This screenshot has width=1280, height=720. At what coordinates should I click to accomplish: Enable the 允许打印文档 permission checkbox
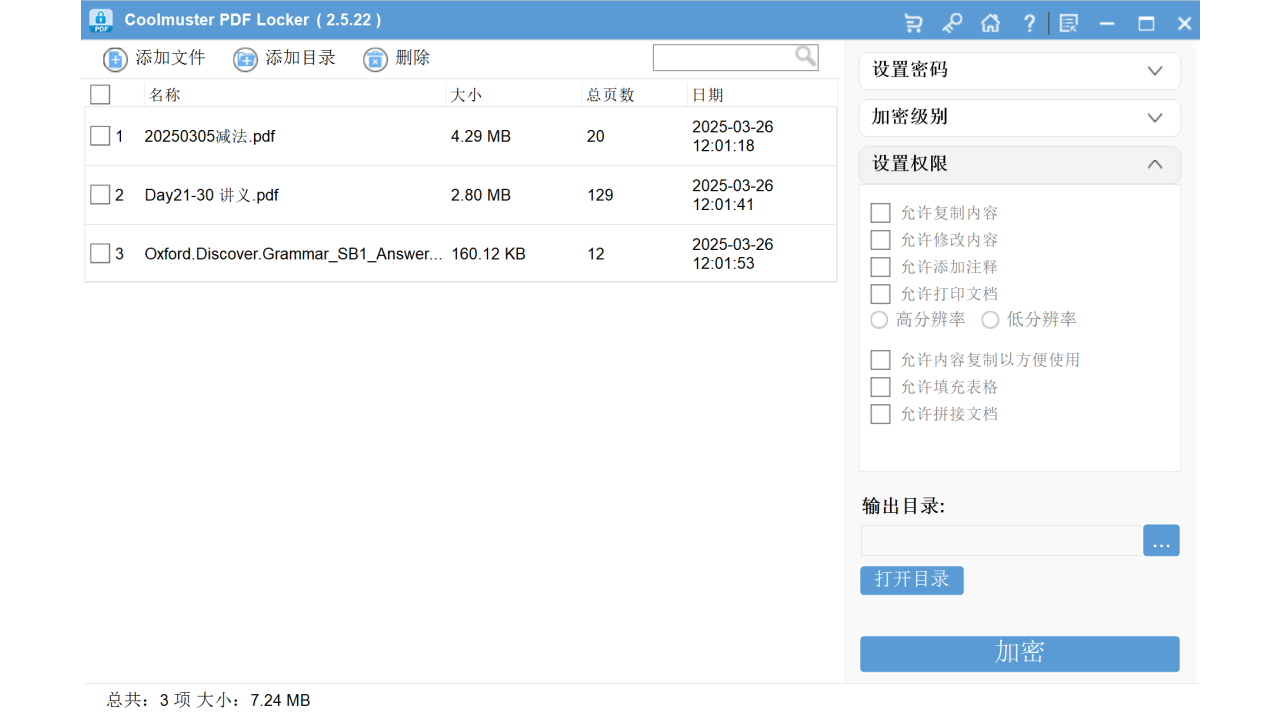tap(880, 293)
